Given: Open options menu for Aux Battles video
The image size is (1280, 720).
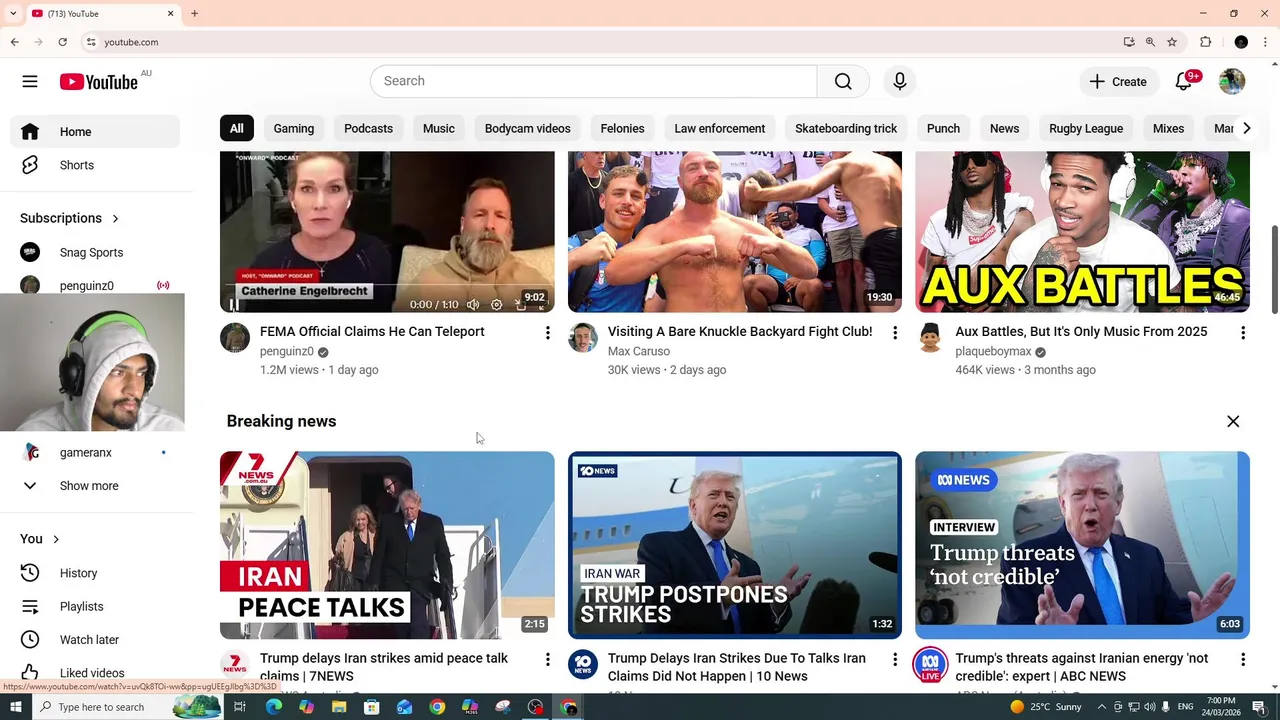Looking at the screenshot, I should (1243, 333).
